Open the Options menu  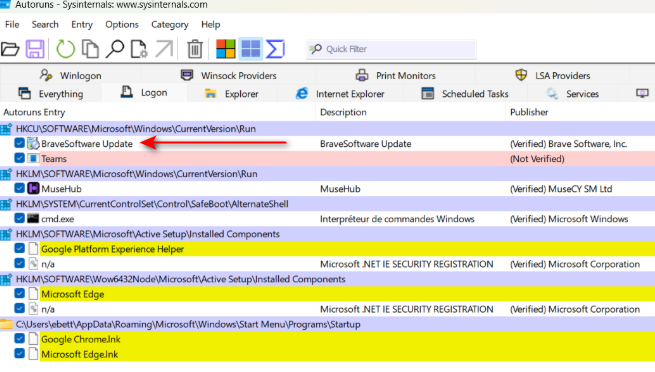122,25
